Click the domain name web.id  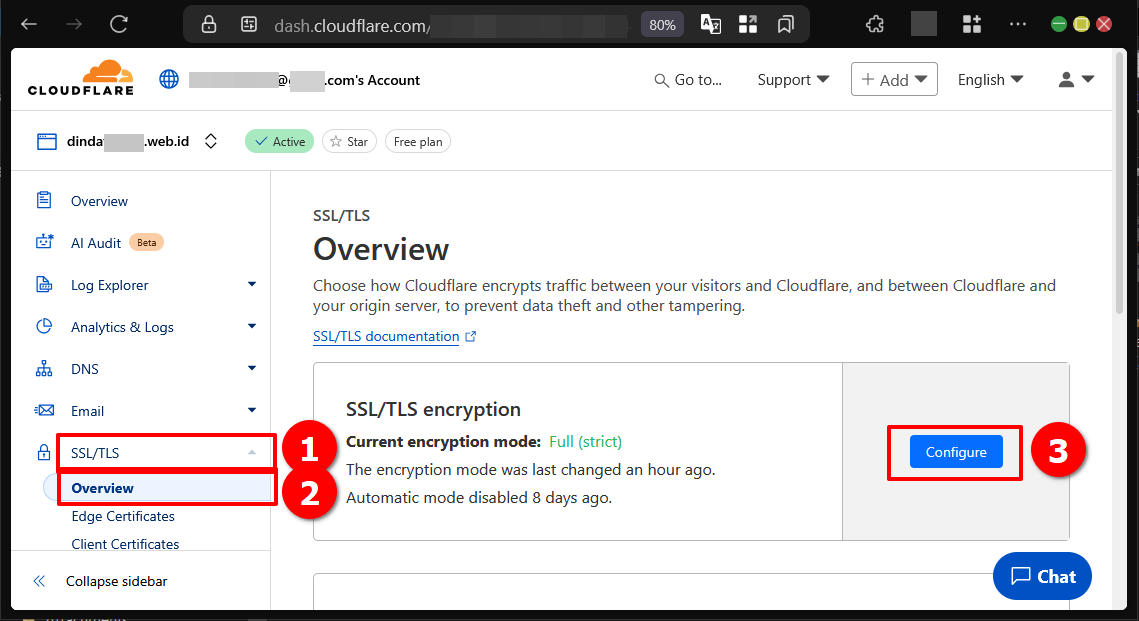(x=128, y=142)
